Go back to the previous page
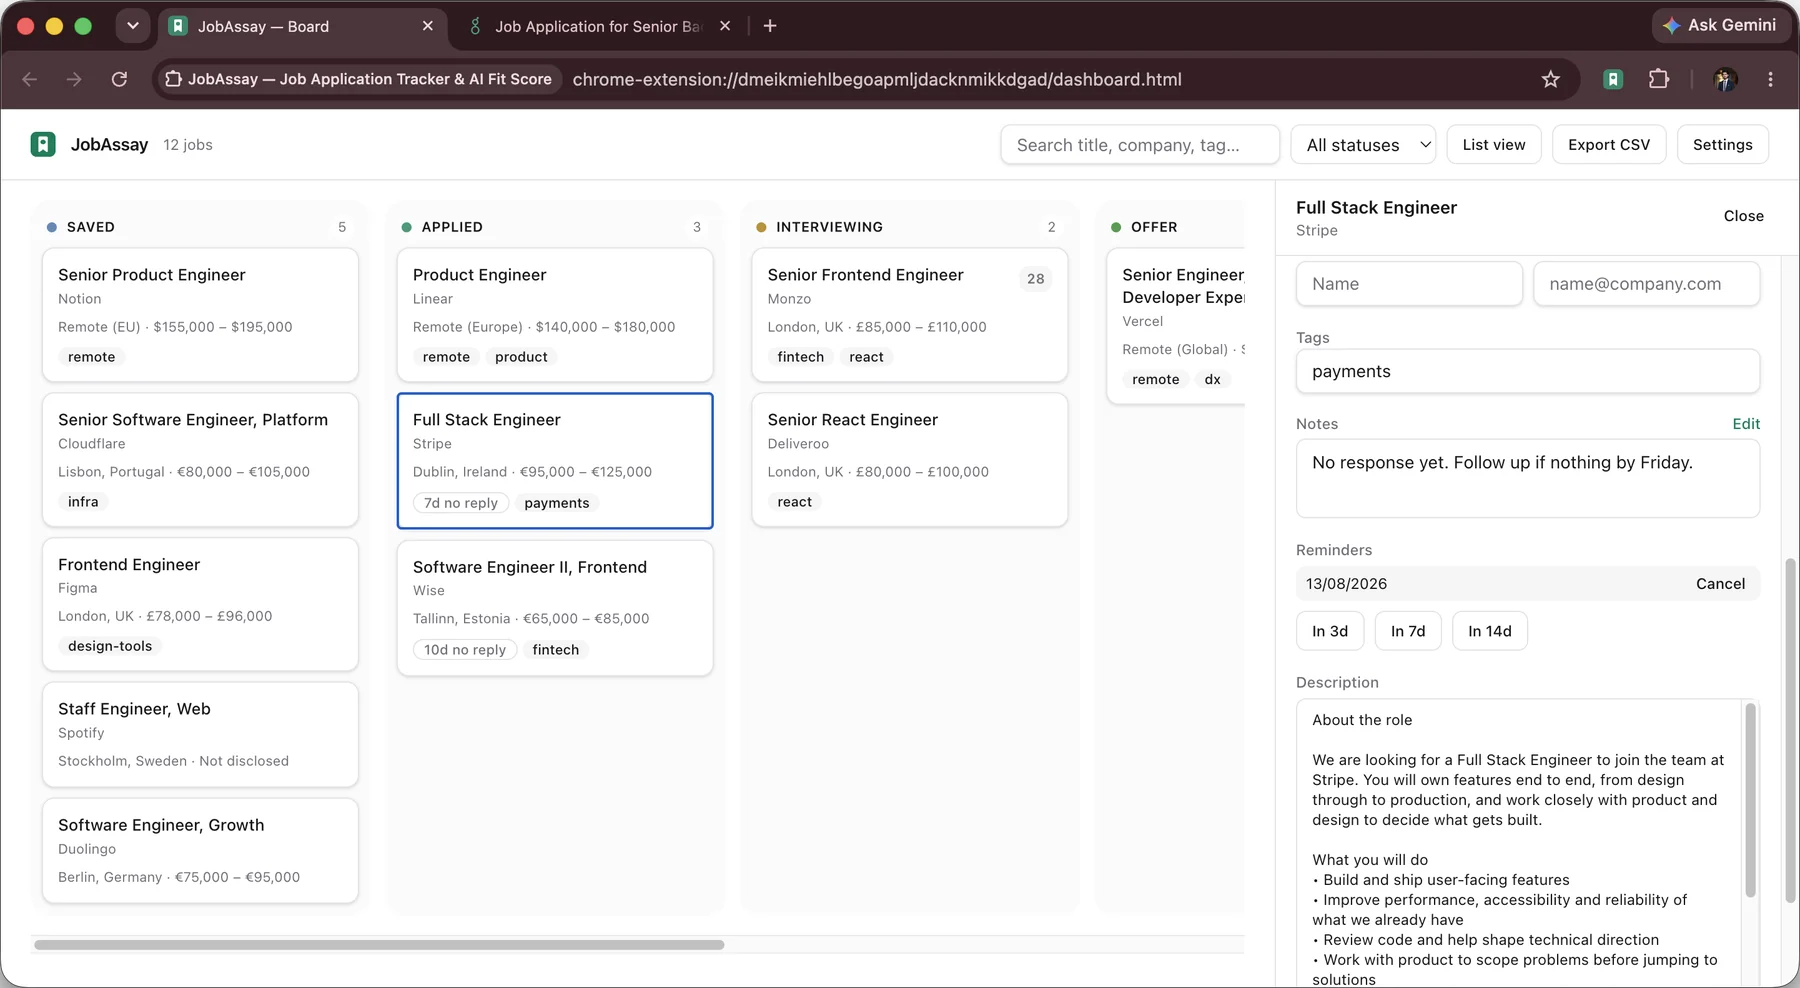 pos(30,79)
